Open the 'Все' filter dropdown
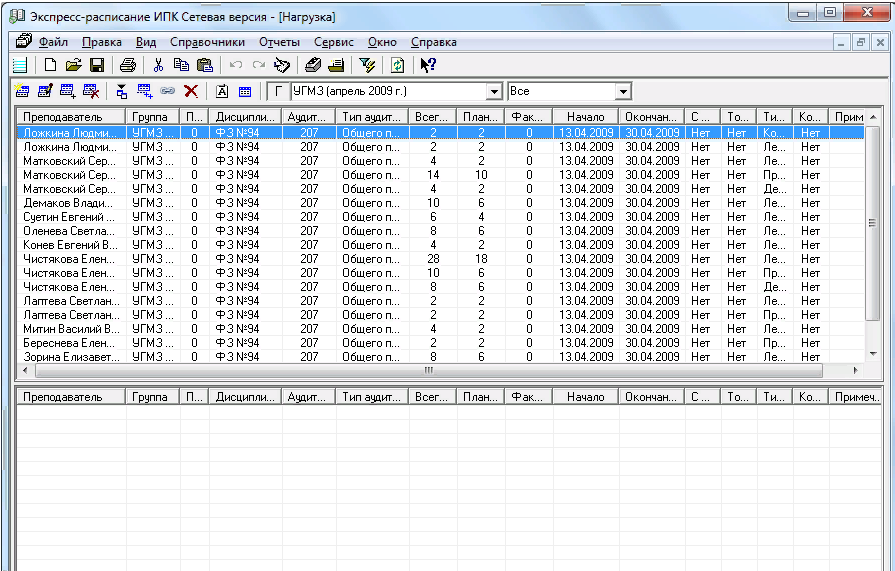 pyautogui.click(x=623, y=92)
